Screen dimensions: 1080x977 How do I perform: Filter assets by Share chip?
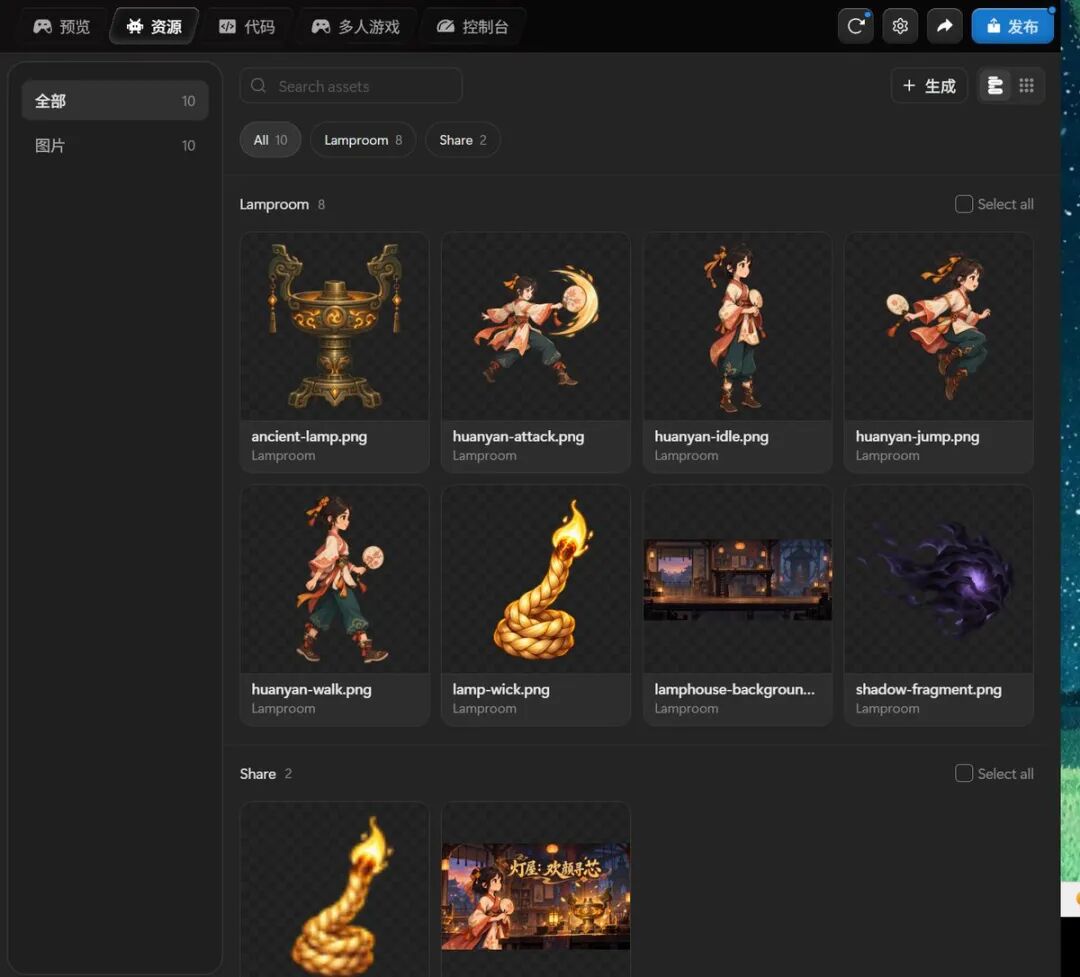click(x=463, y=140)
